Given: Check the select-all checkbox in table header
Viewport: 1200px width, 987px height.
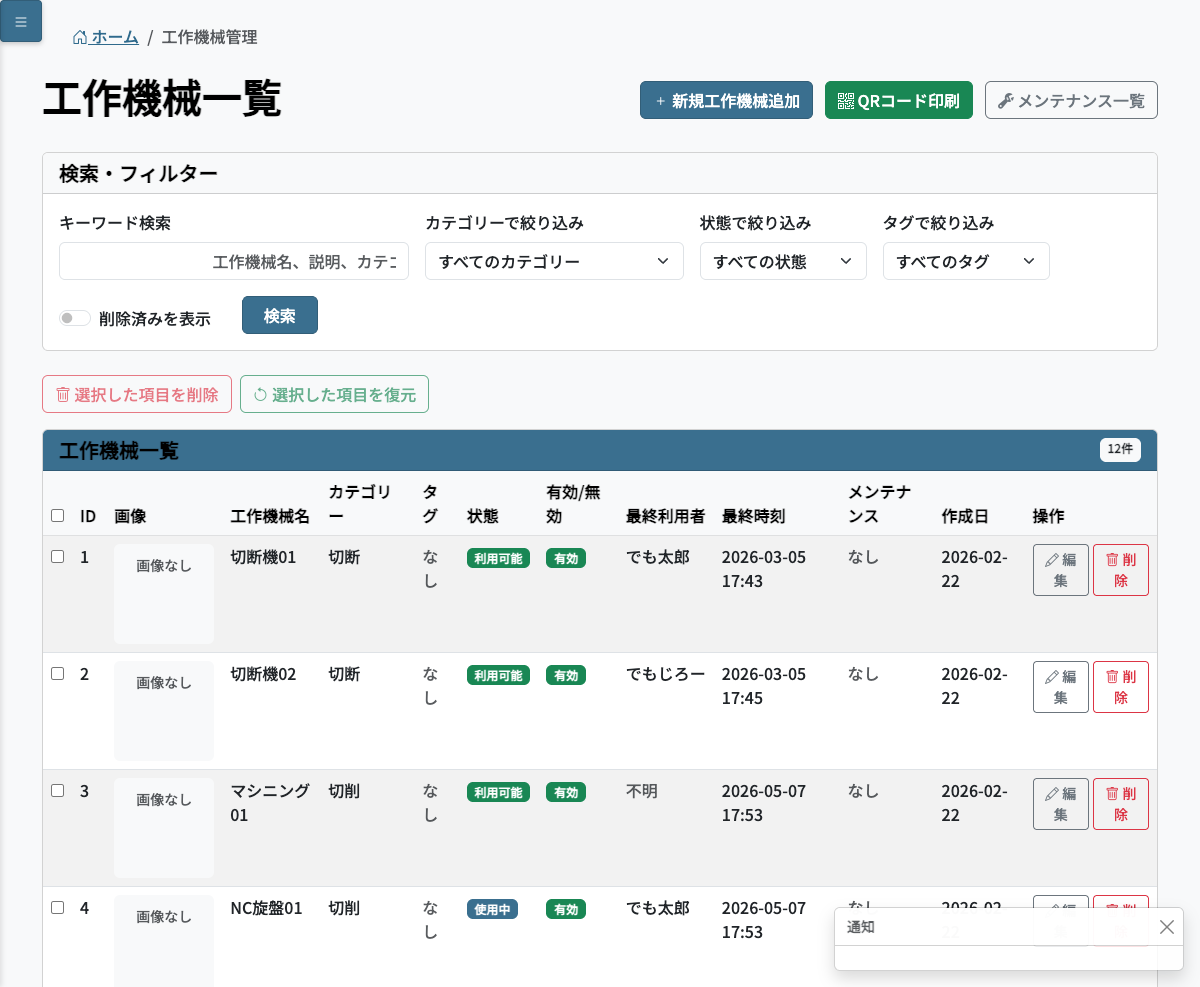Looking at the screenshot, I should coord(57,516).
